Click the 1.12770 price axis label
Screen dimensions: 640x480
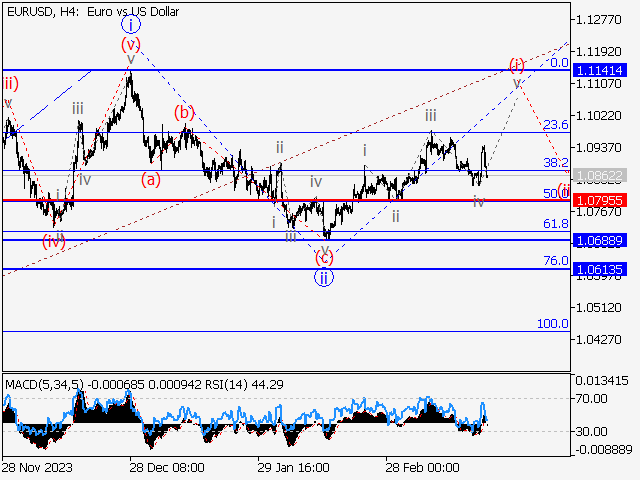598,20
